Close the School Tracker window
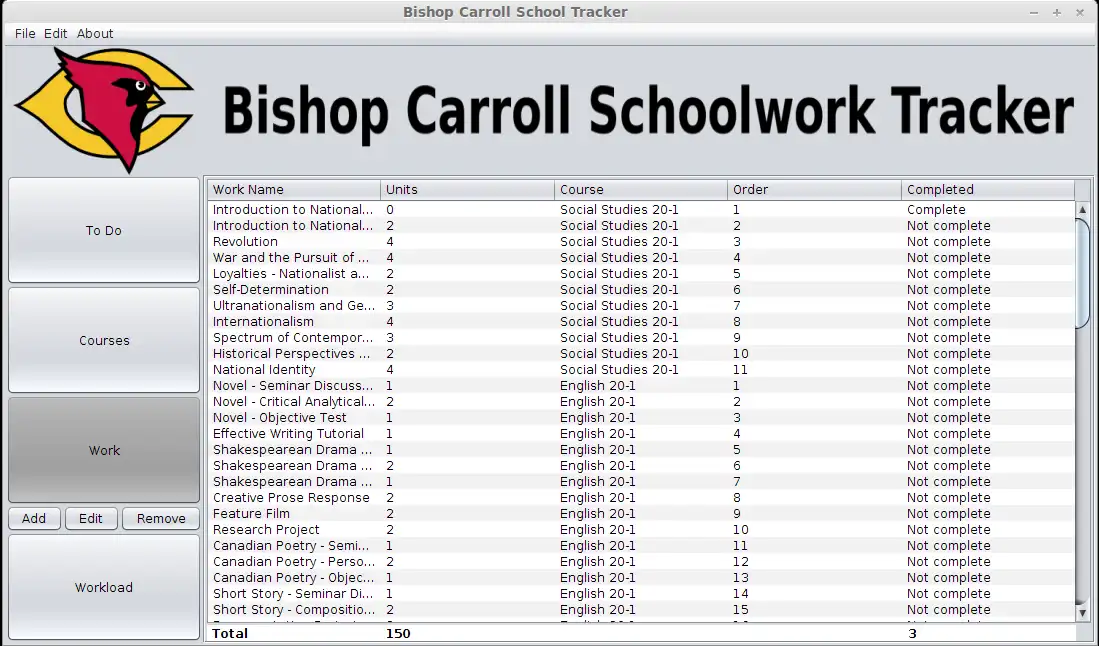1099x646 pixels. tap(1080, 13)
